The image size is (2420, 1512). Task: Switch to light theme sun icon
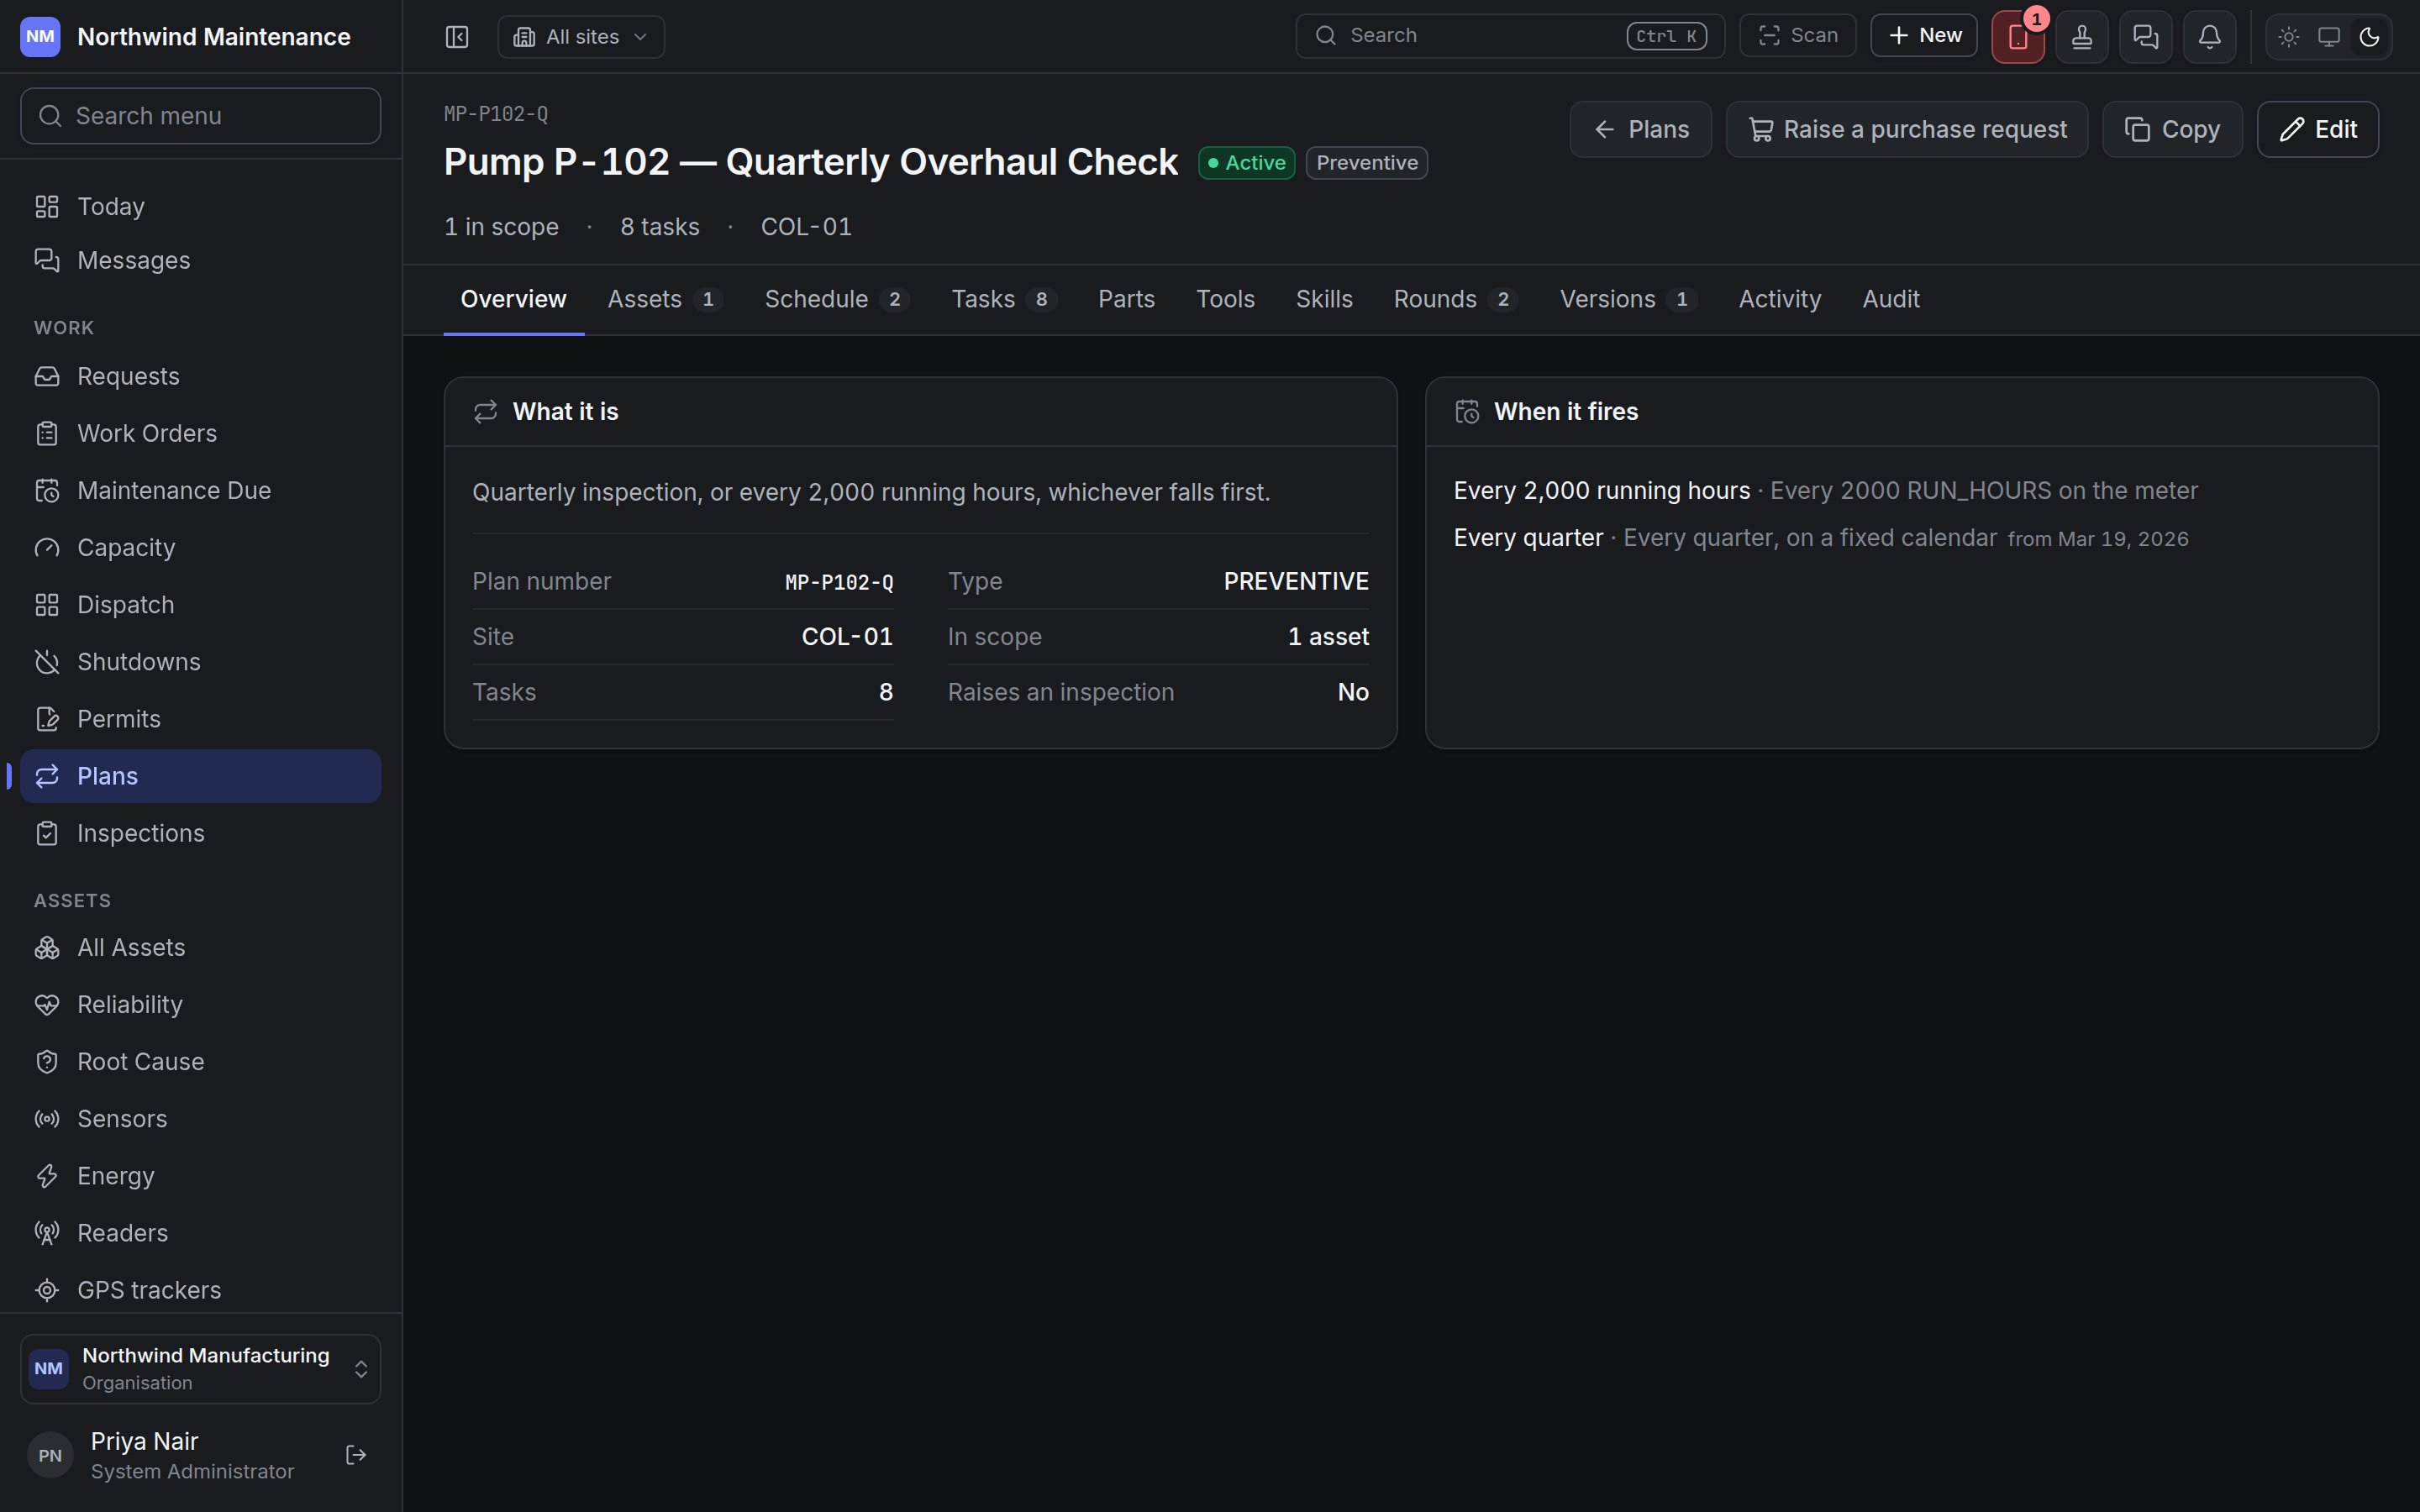click(2289, 37)
